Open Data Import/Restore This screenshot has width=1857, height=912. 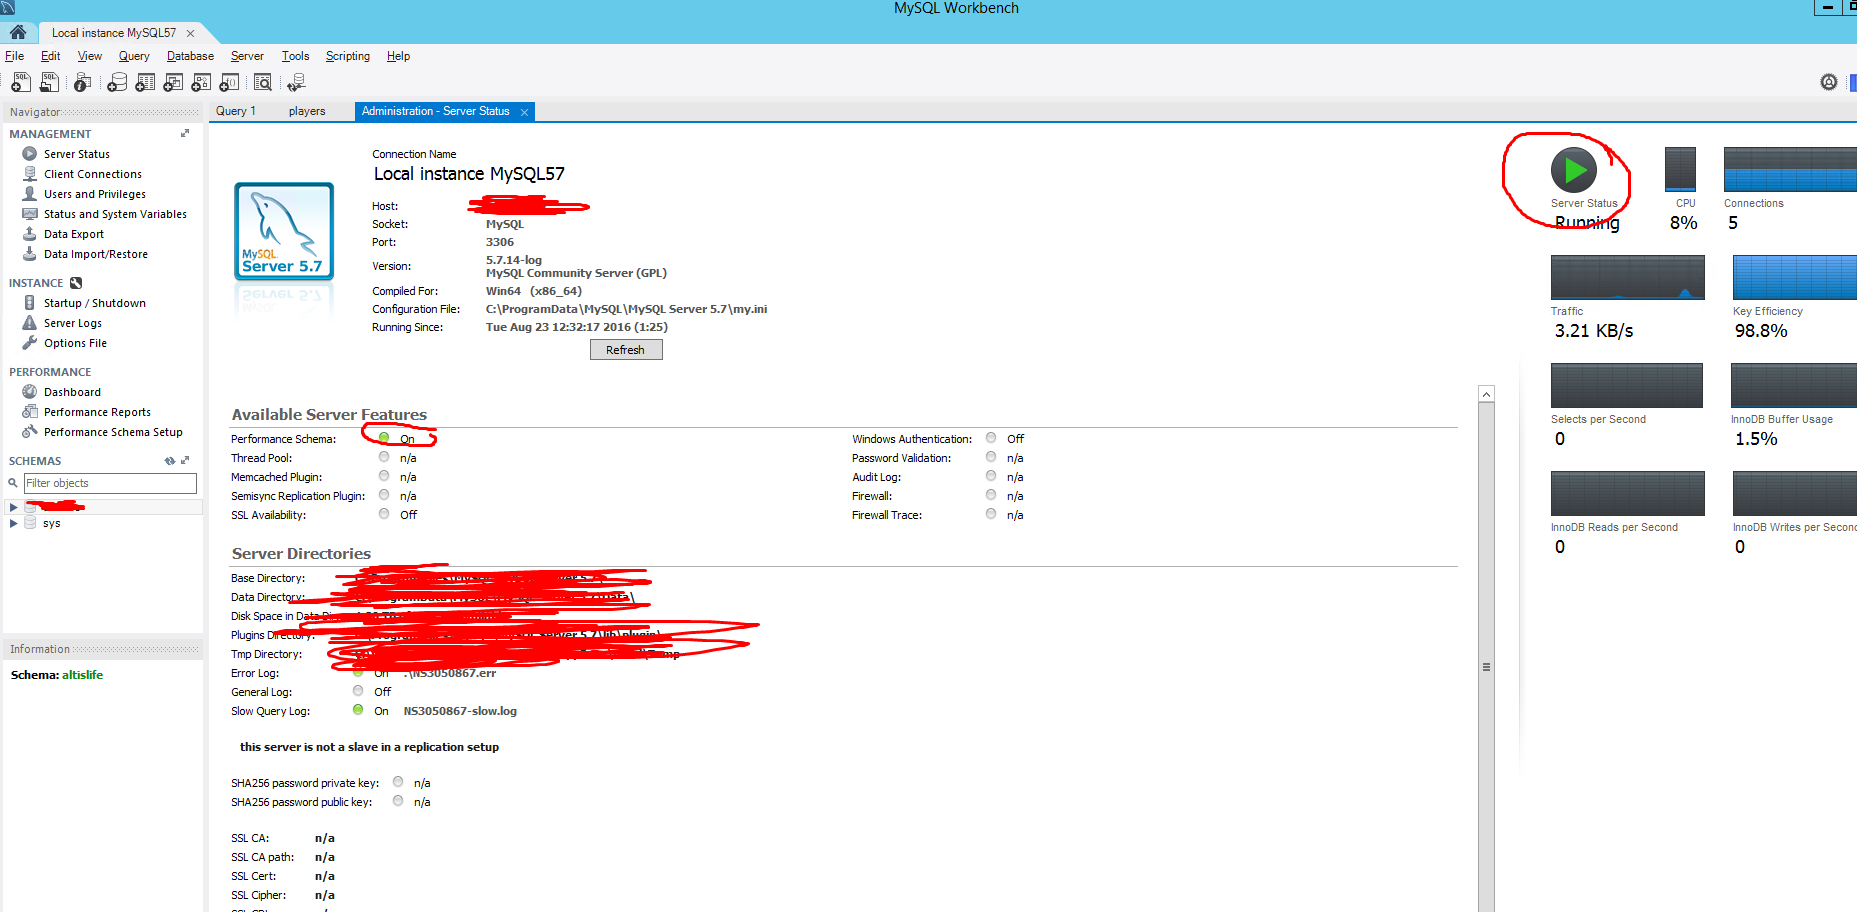[x=96, y=254]
